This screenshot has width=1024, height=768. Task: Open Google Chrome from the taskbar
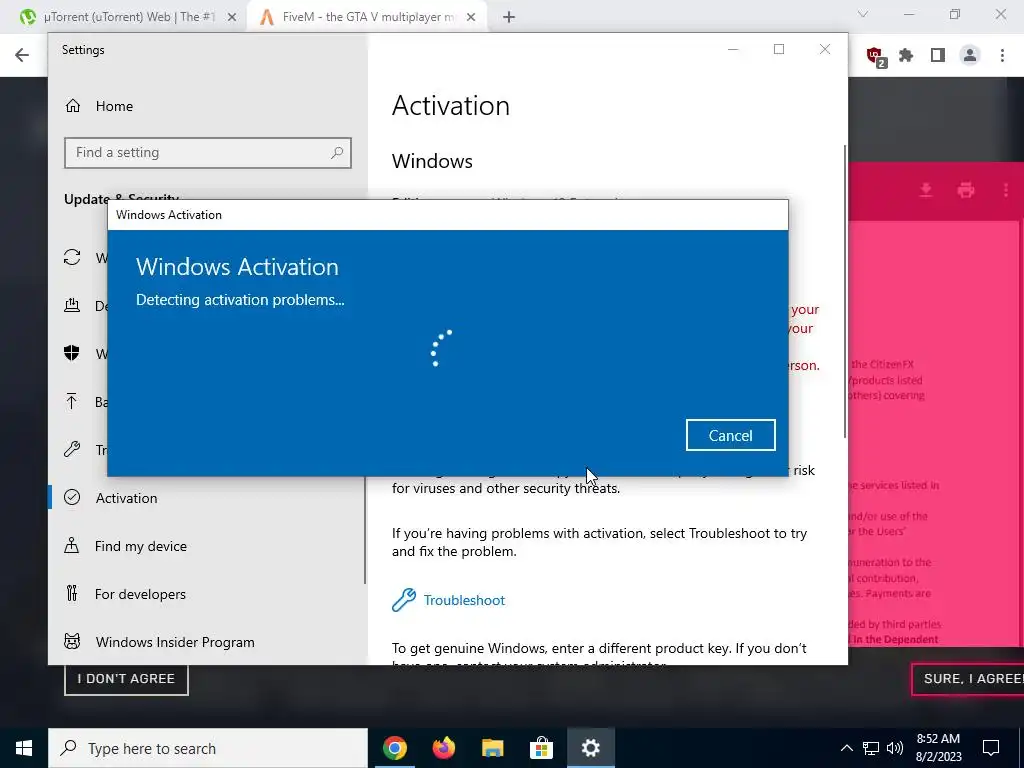[394, 748]
